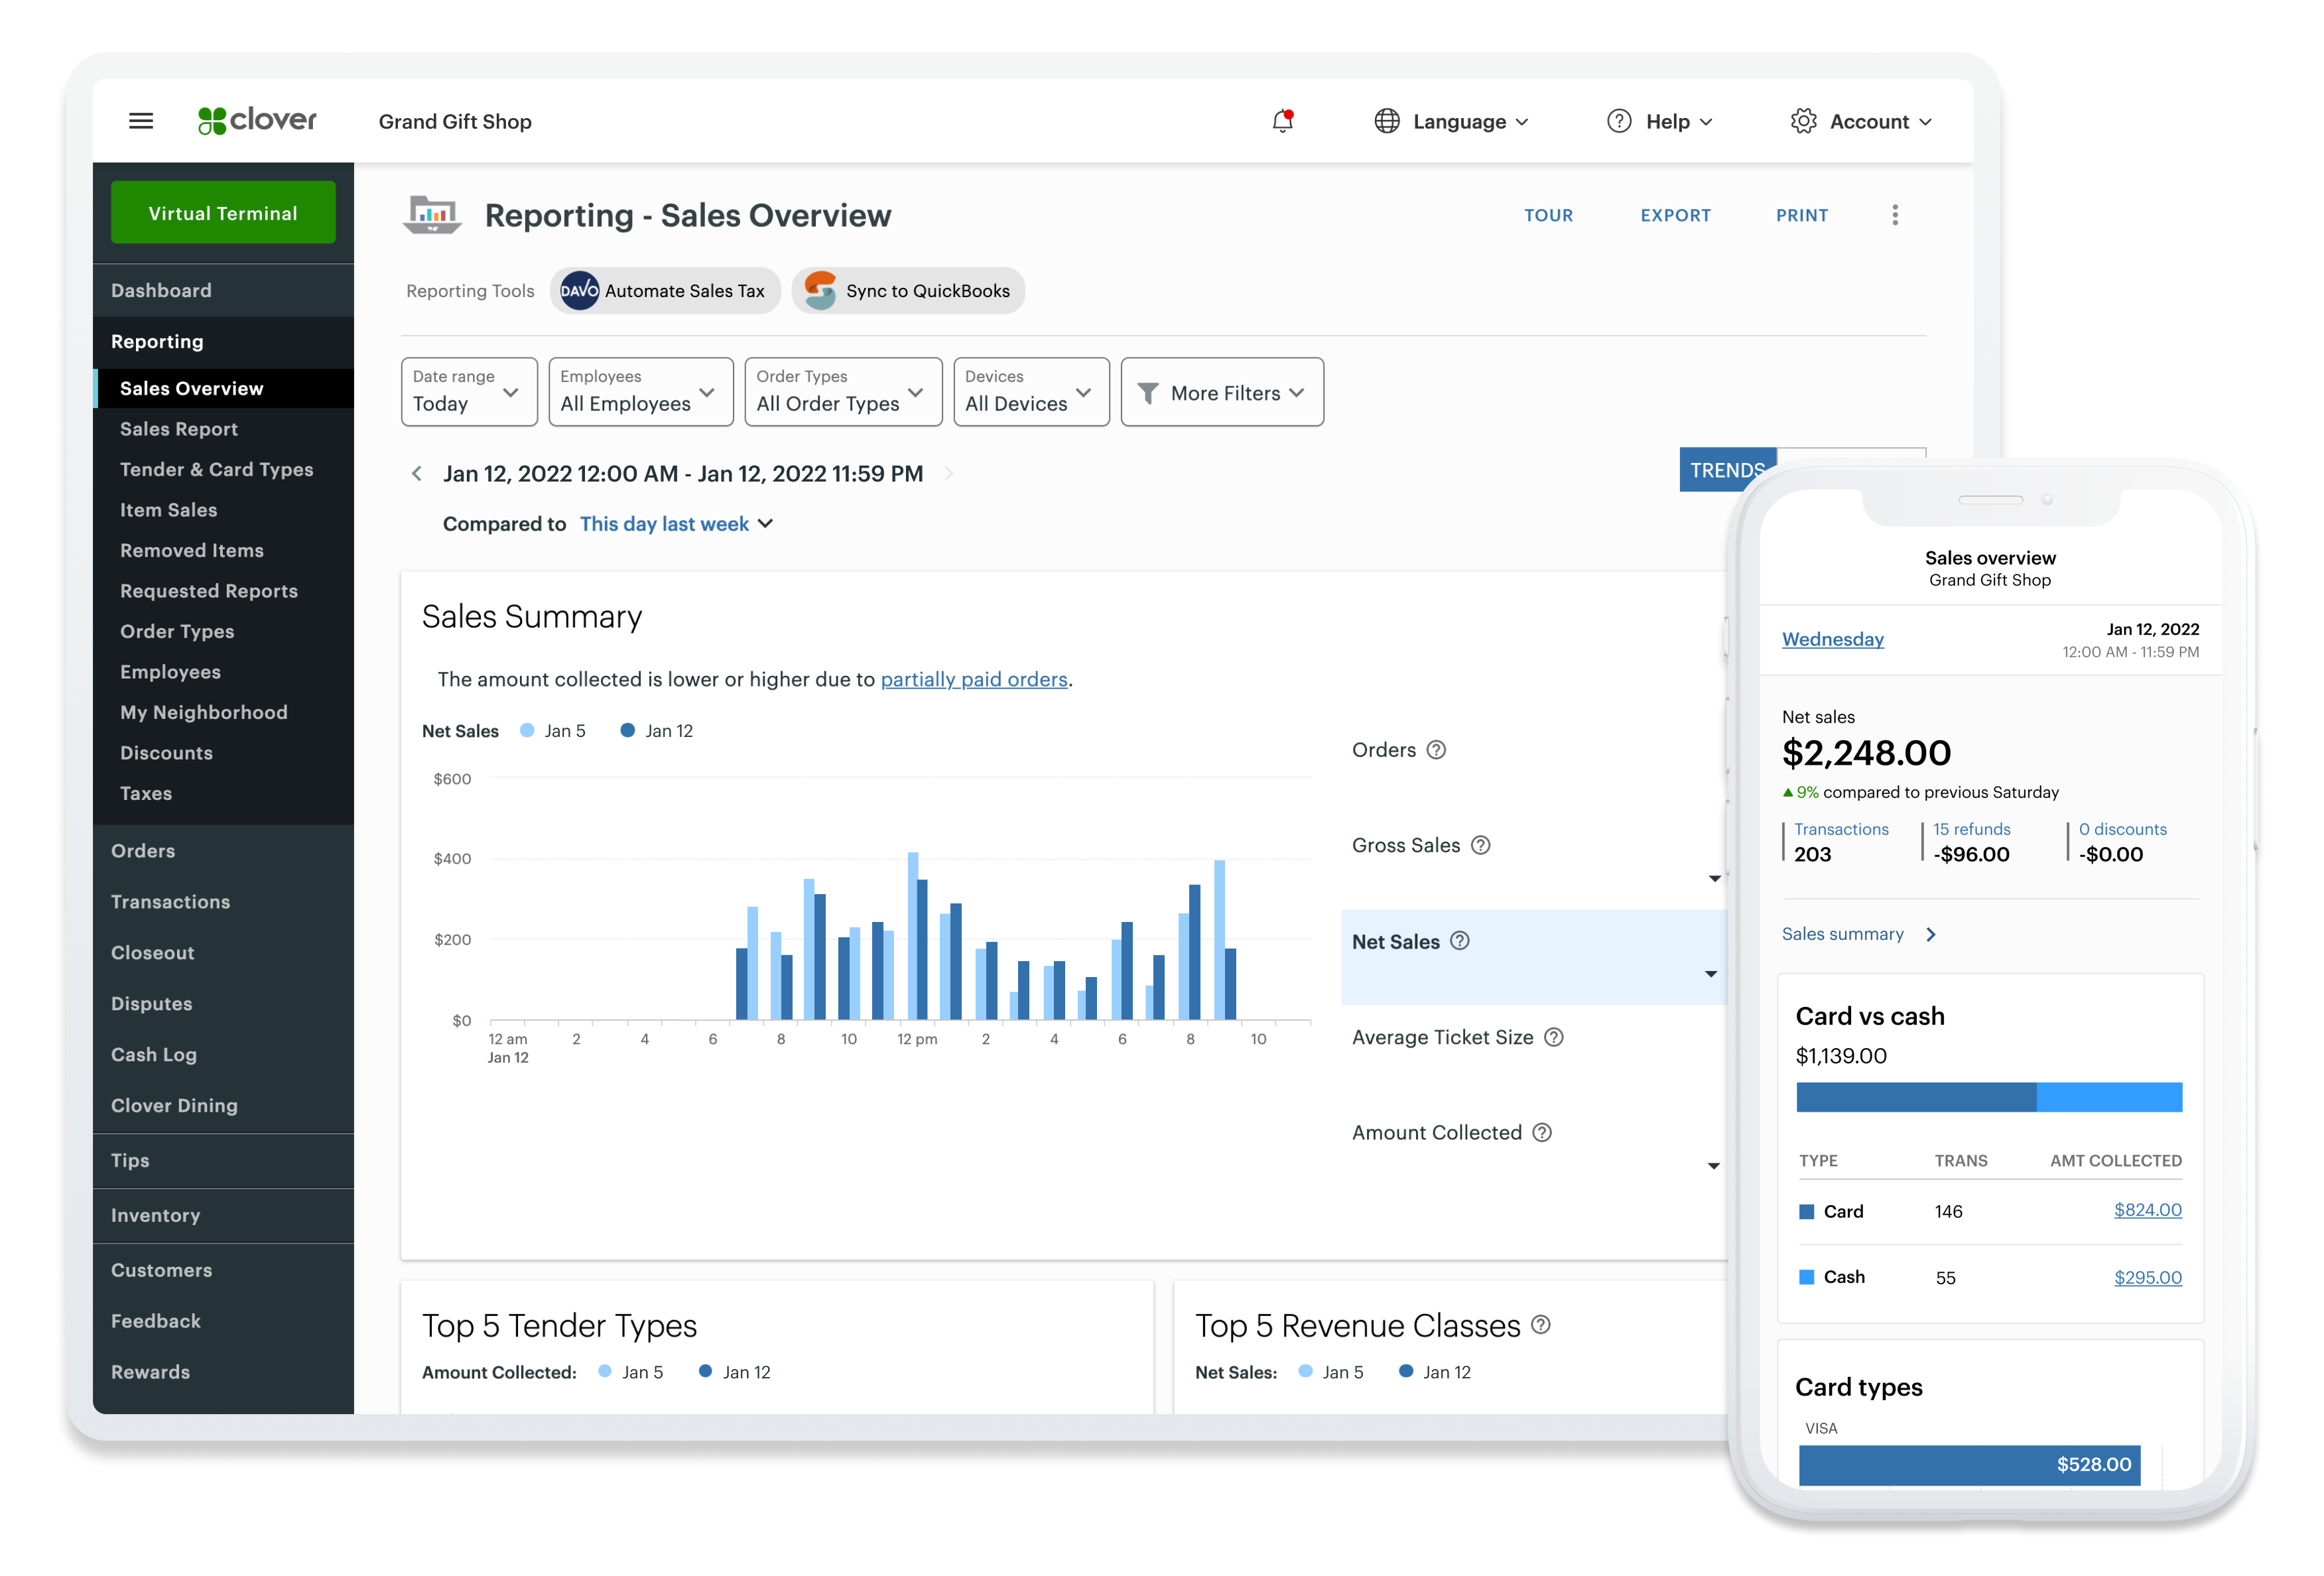This screenshot has width=2324, height=1576.
Task: Click the DAVO Automate Sales Tax icon
Action: pyautogui.click(x=579, y=291)
